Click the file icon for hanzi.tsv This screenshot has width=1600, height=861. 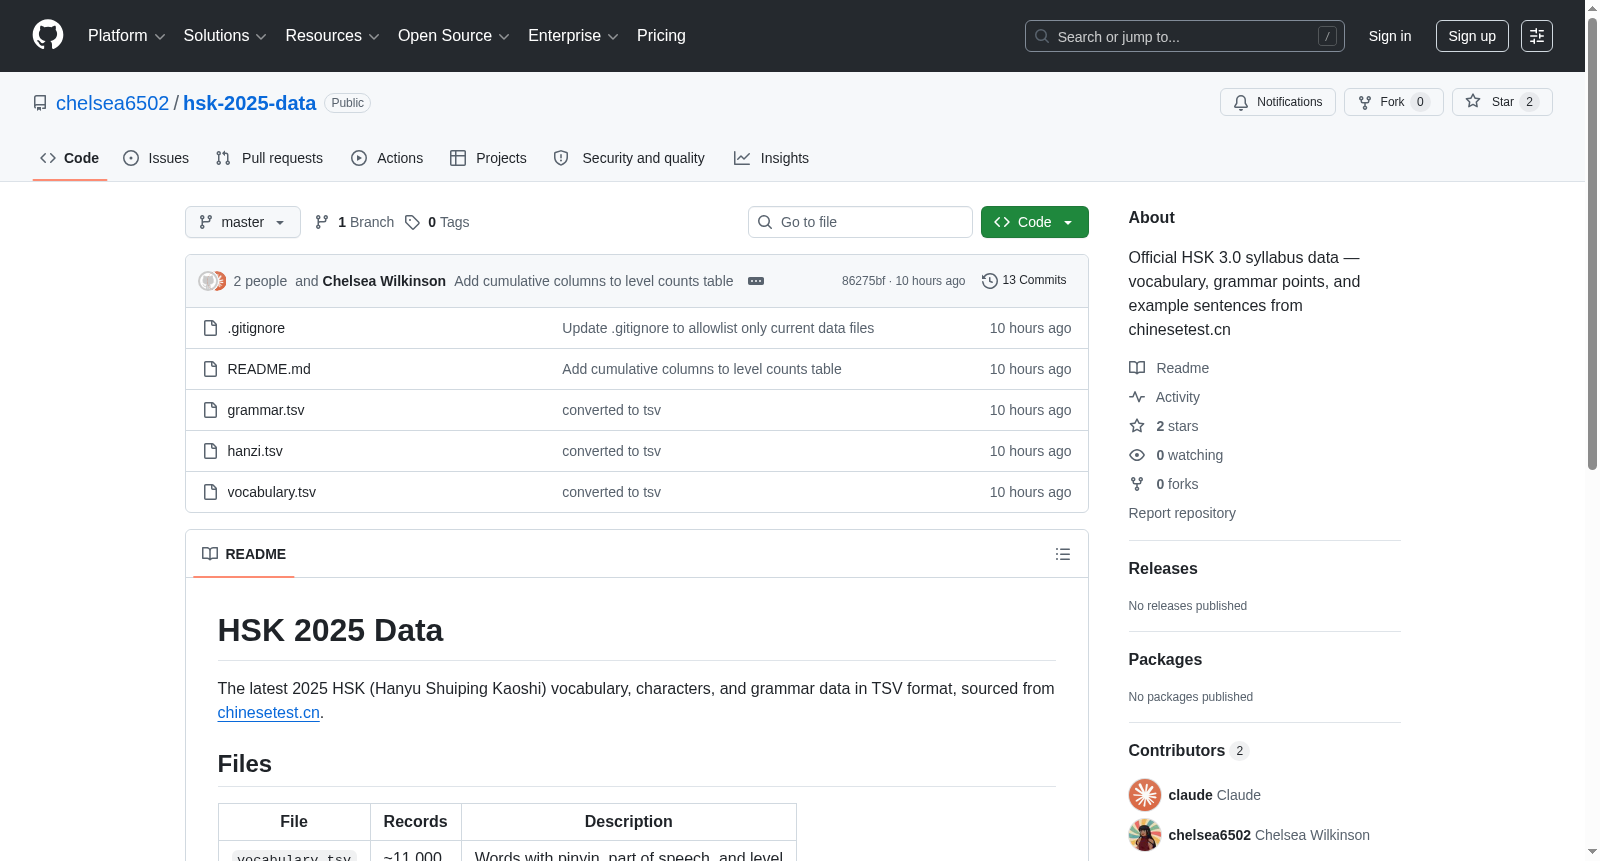point(210,451)
